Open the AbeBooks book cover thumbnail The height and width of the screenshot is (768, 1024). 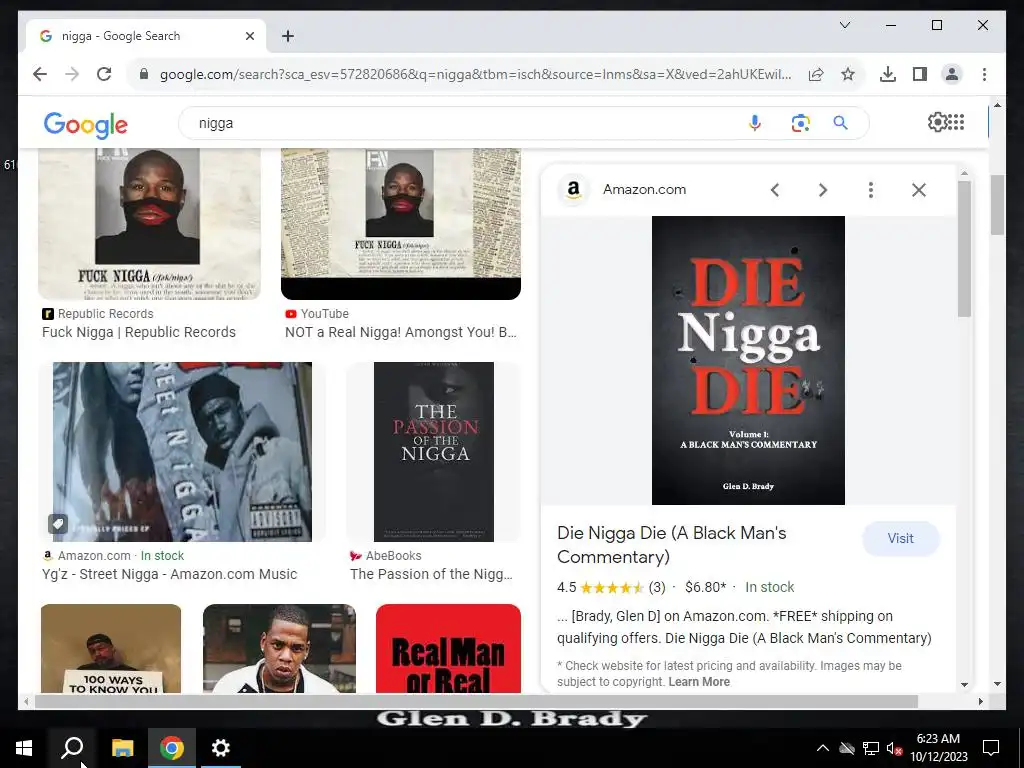pos(434,452)
